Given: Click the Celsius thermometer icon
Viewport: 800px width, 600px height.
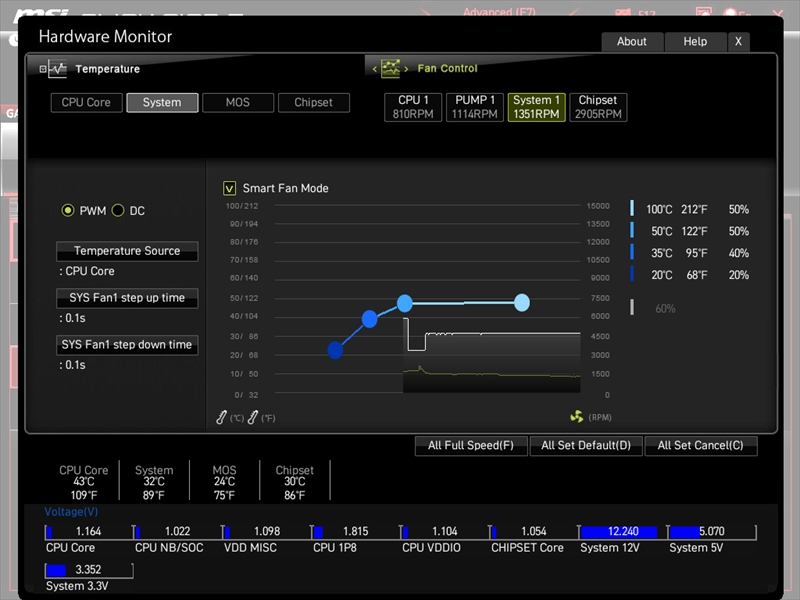Looking at the screenshot, I should click(x=221, y=417).
